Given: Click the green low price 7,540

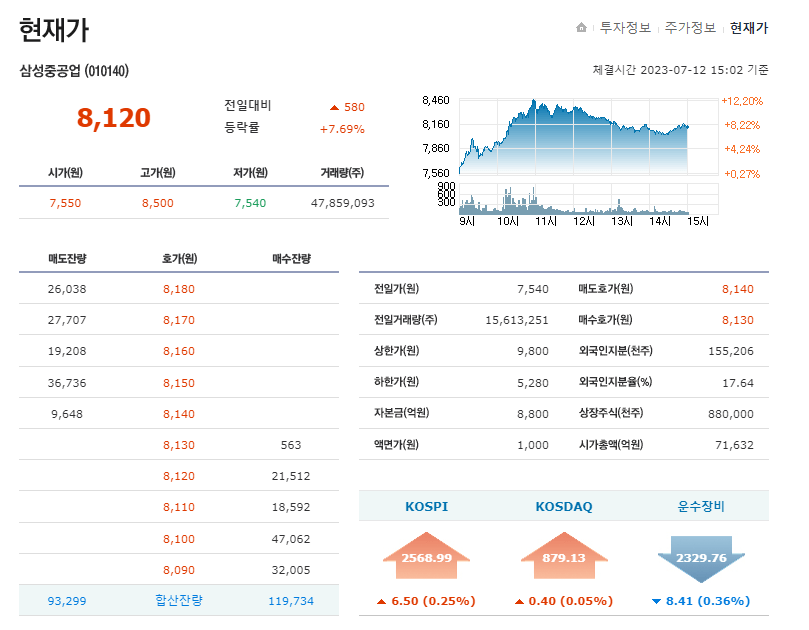Looking at the screenshot, I should (x=250, y=203).
